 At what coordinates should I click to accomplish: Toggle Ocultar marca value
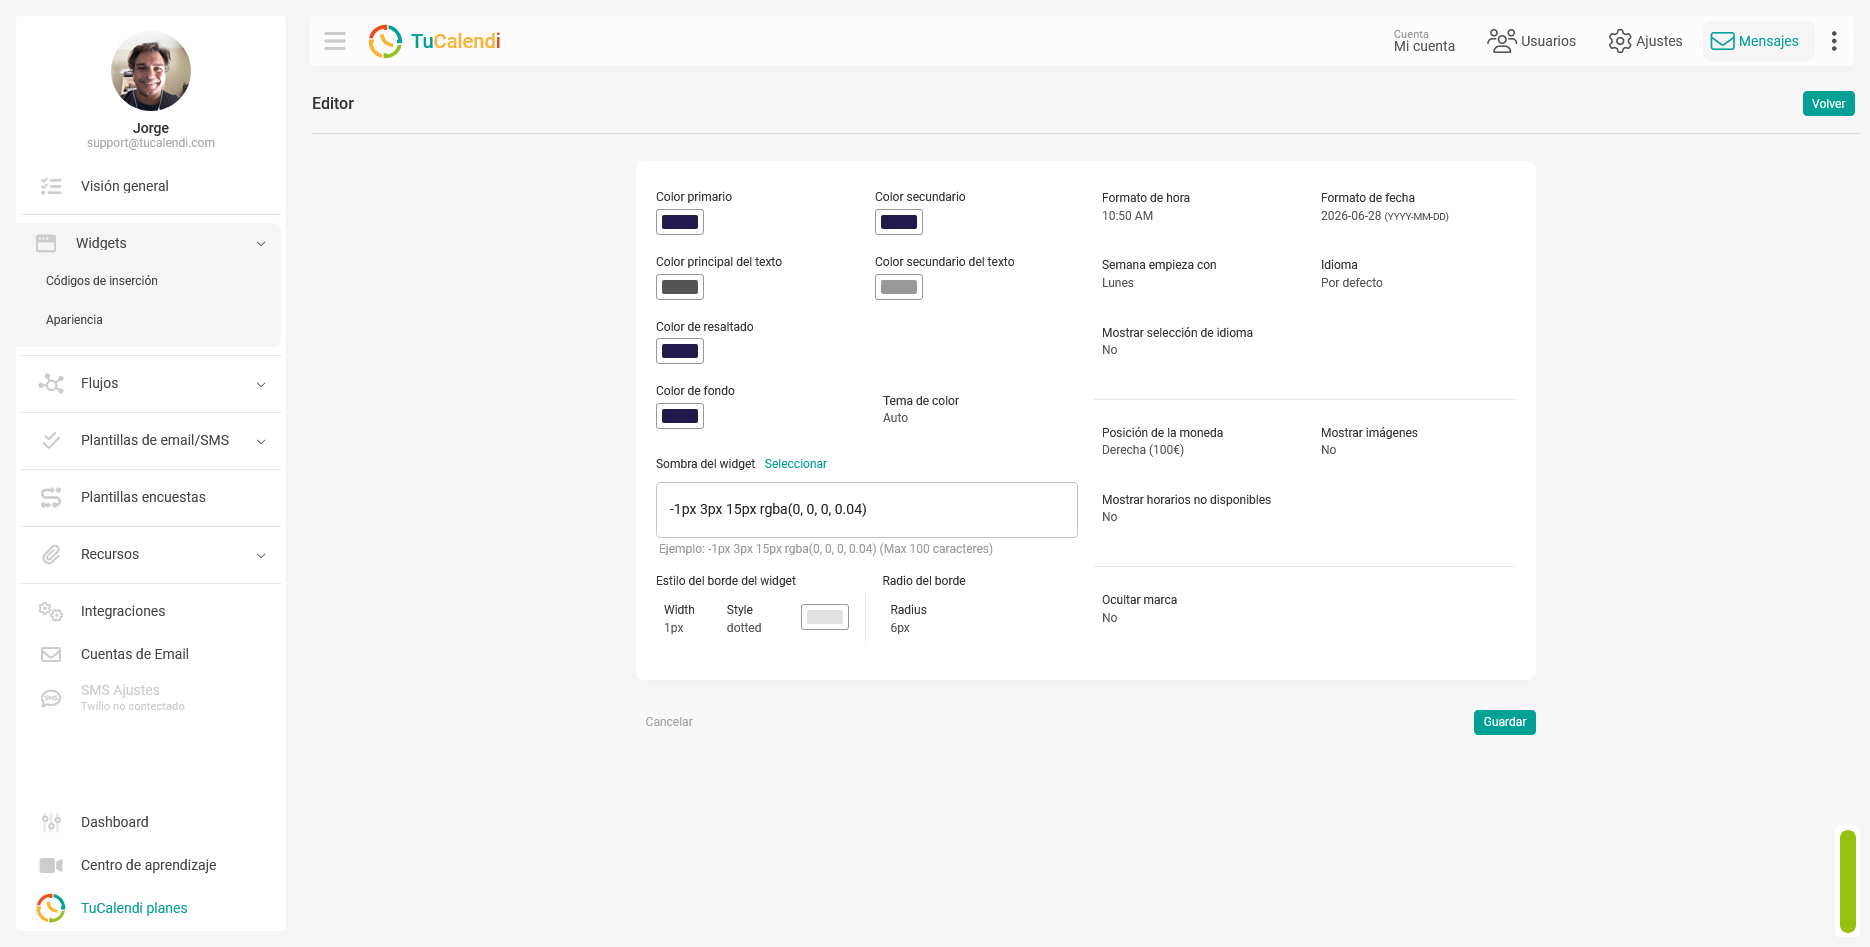pos(1110,618)
